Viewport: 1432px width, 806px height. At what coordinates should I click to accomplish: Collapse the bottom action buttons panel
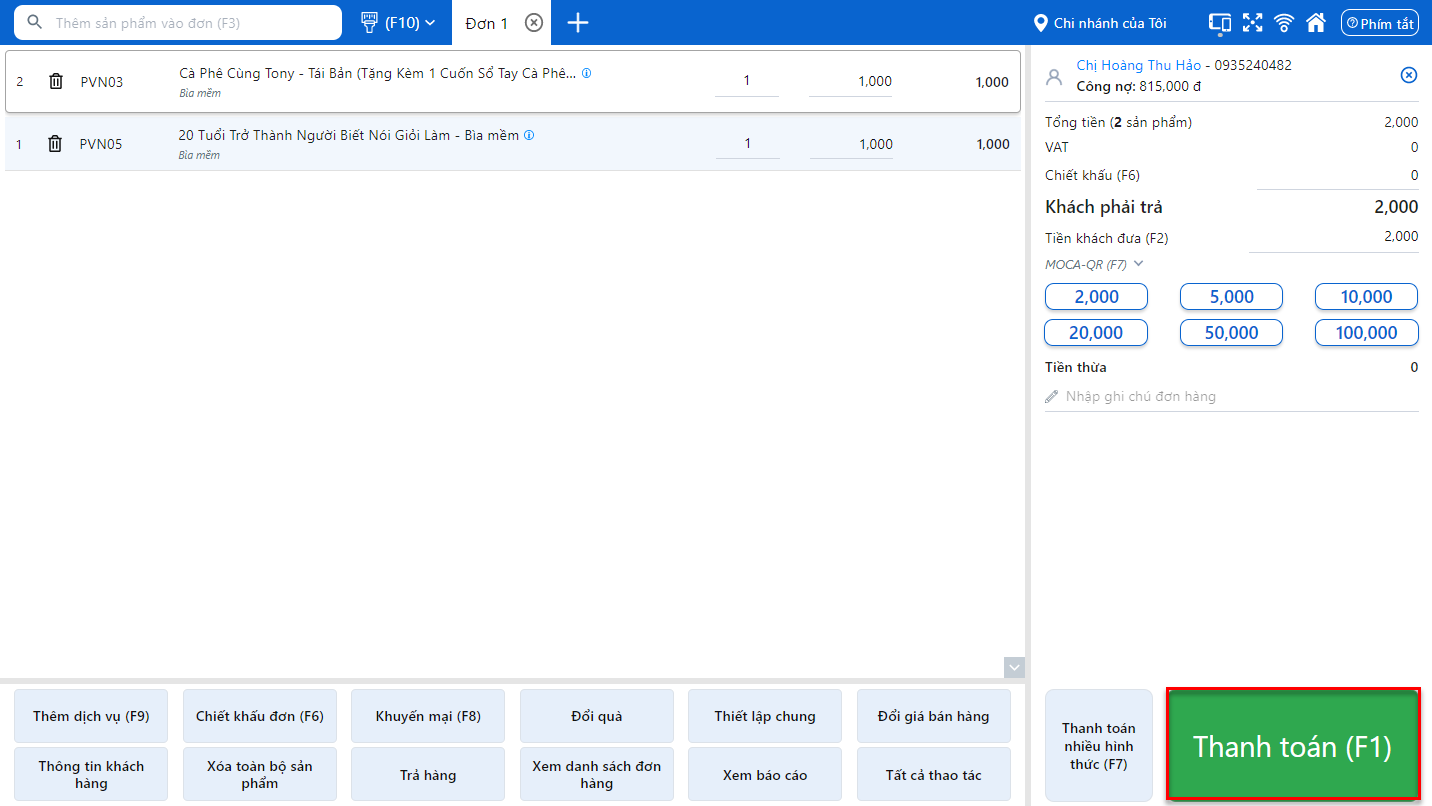pyautogui.click(x=1014, y=667)
